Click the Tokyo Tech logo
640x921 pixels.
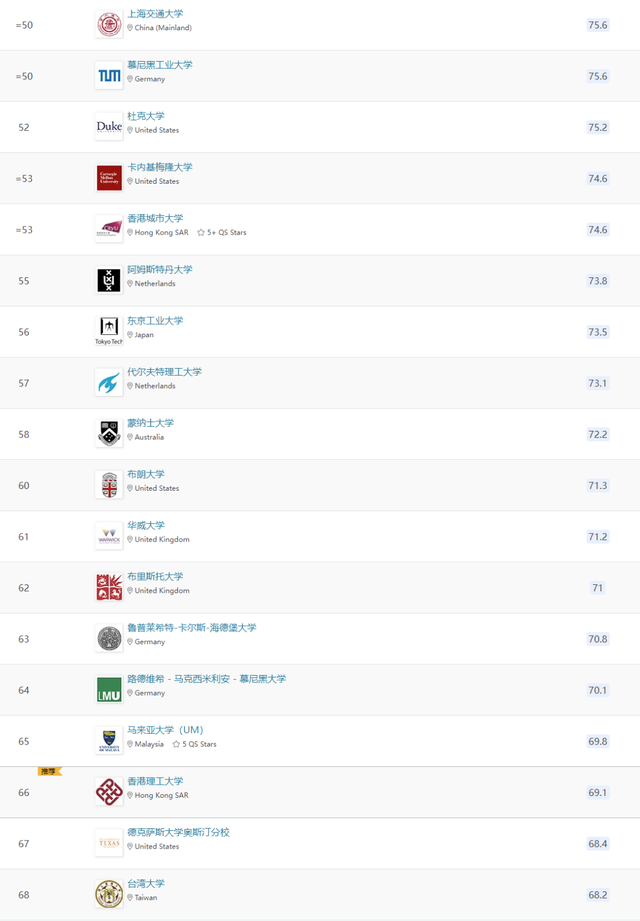[x=108, y=330]
